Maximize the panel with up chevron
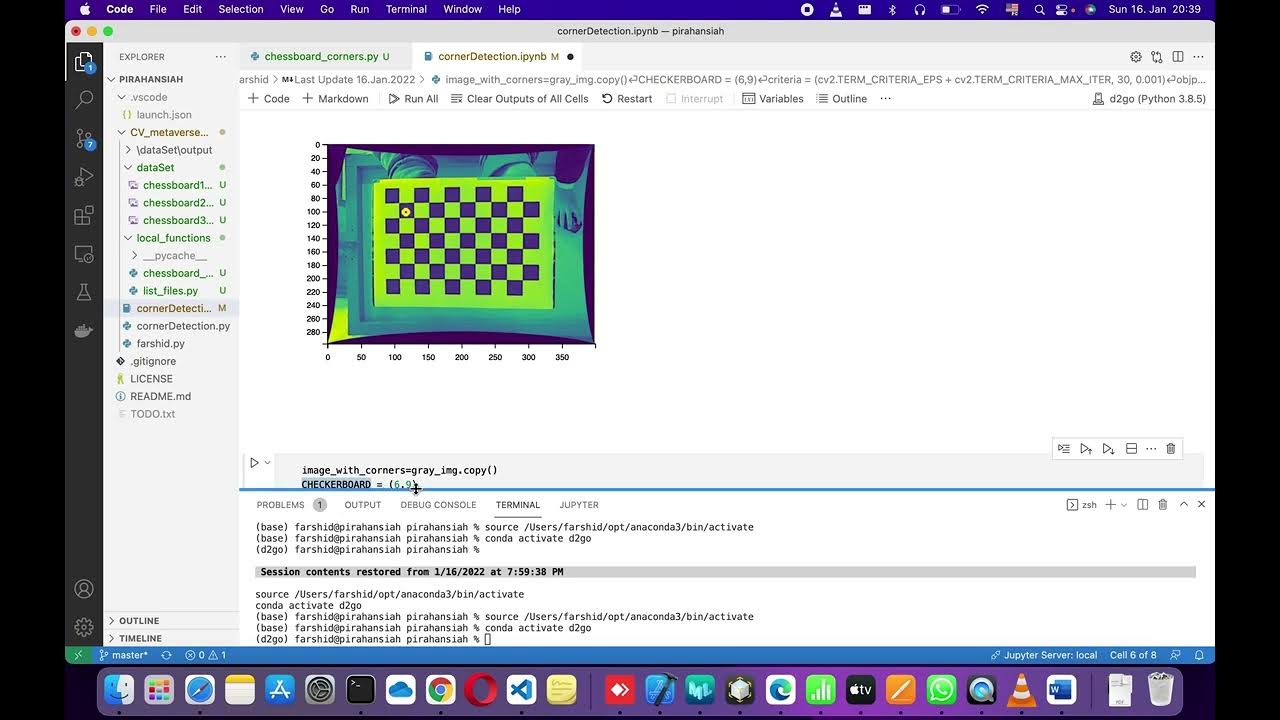1280x720 pixels. coord(1183,505)
